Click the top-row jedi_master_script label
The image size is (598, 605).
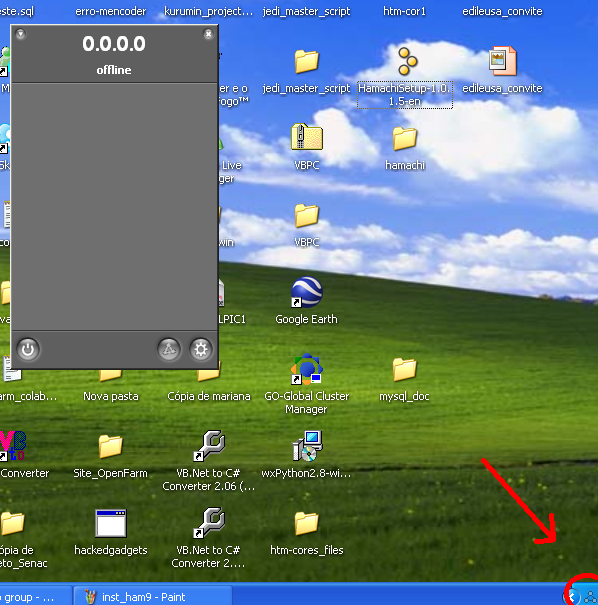306,11
